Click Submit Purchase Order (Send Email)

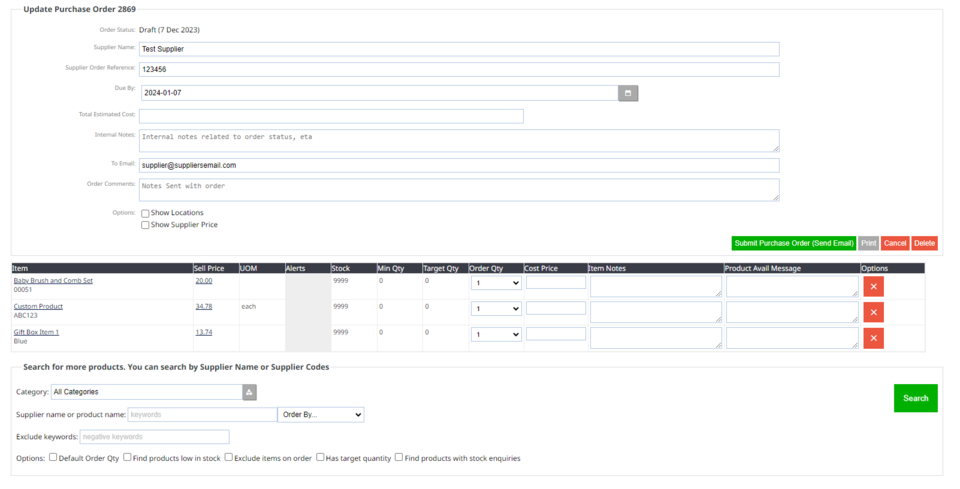pos(793,243)
